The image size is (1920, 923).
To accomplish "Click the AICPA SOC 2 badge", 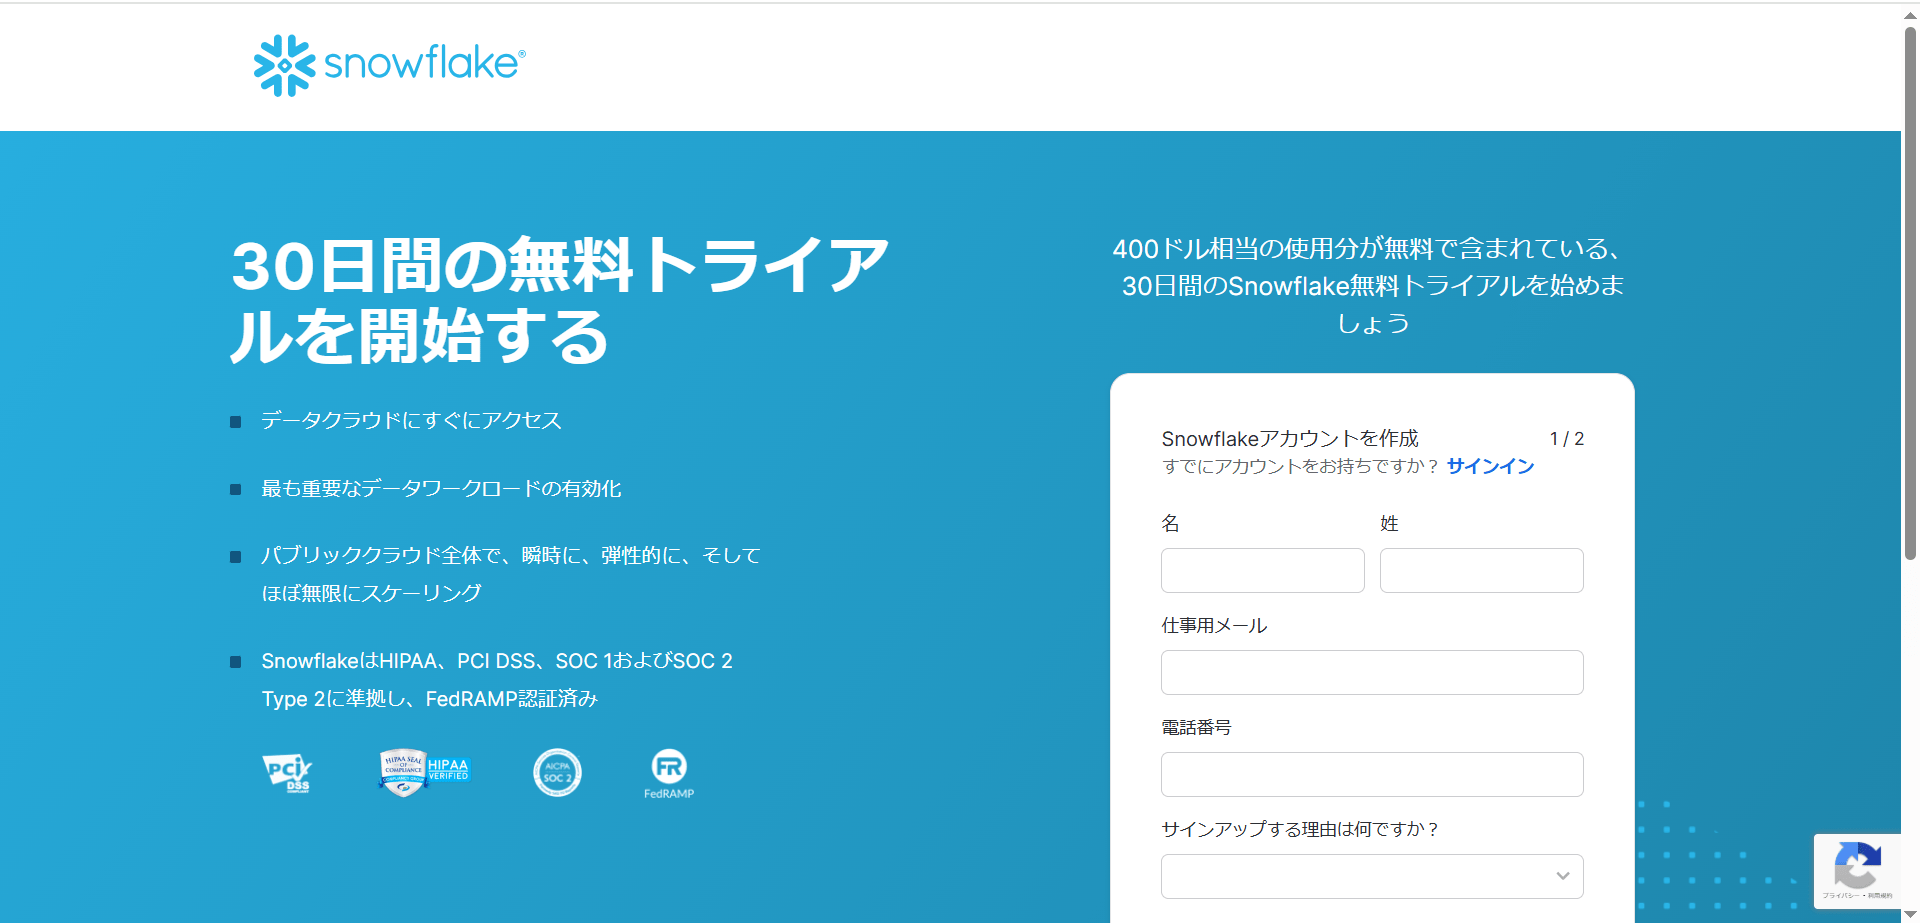I will coord(557,773).
